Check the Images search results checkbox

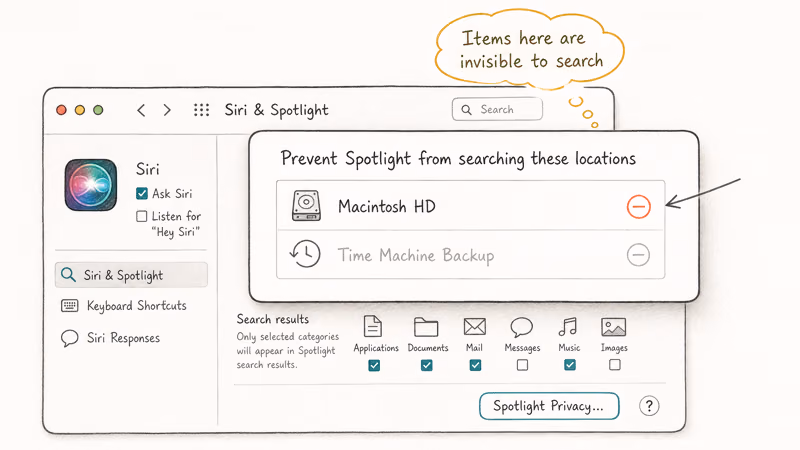[x=615, y=365]
